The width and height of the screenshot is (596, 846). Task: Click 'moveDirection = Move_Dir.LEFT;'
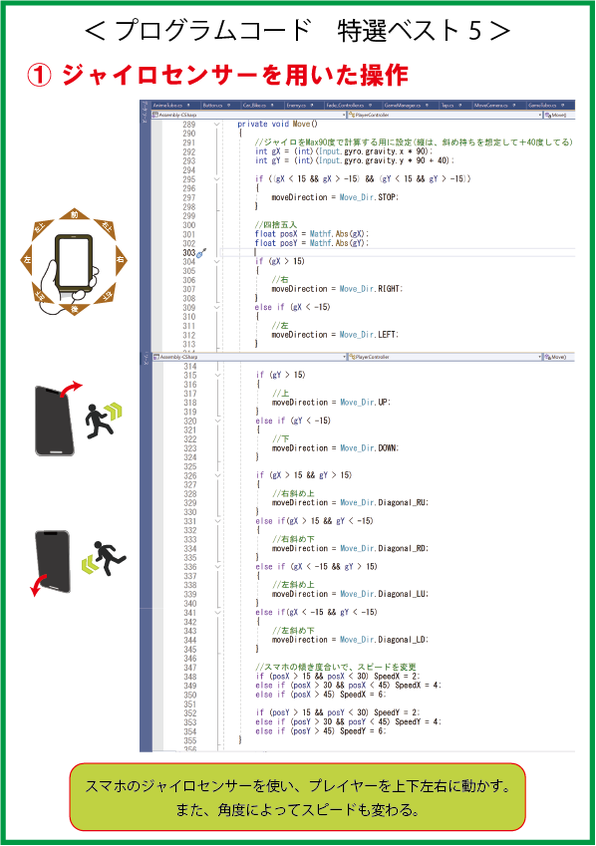click(x=335, y=335)
